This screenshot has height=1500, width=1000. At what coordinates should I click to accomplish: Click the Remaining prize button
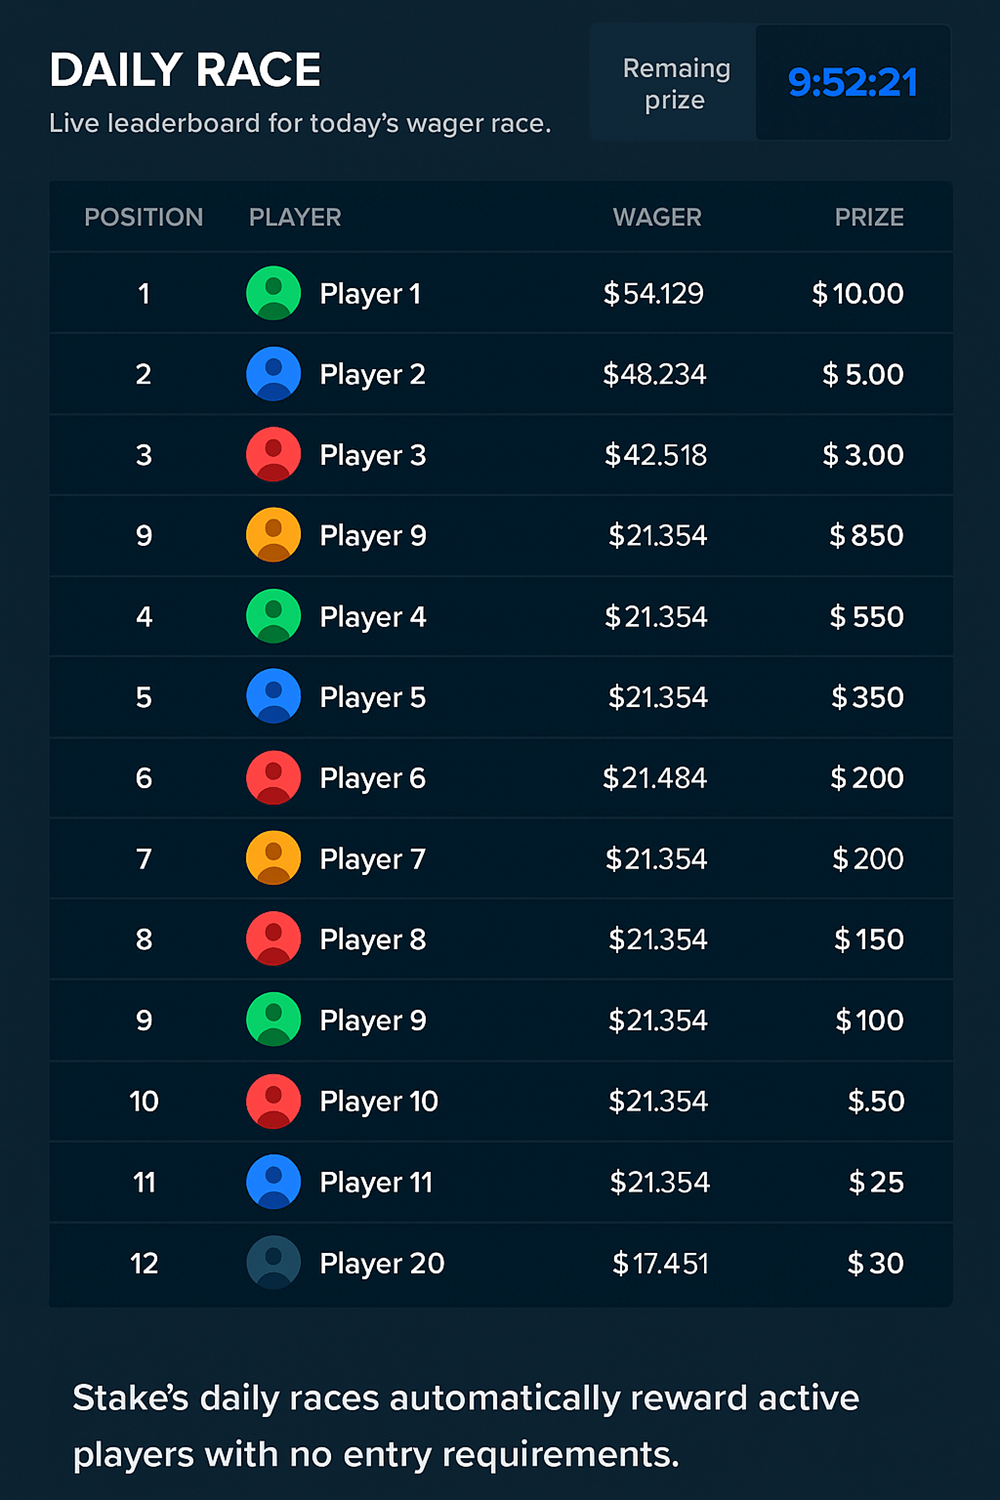point(674,83)
